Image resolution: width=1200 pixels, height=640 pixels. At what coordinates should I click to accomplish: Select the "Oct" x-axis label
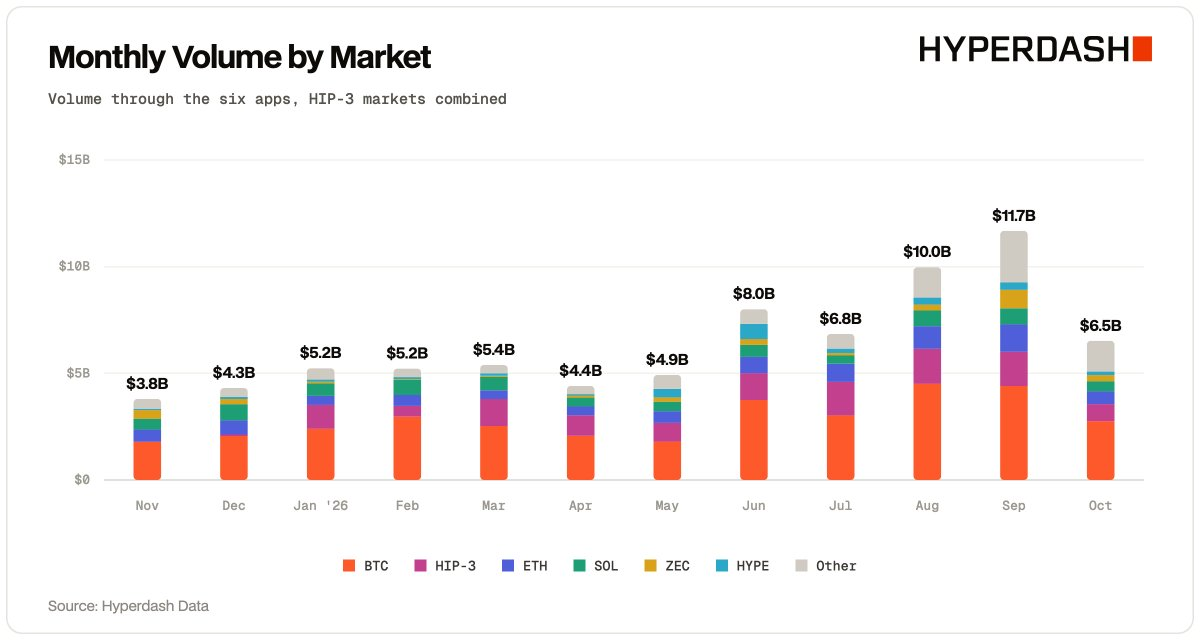pos(1100,506)
